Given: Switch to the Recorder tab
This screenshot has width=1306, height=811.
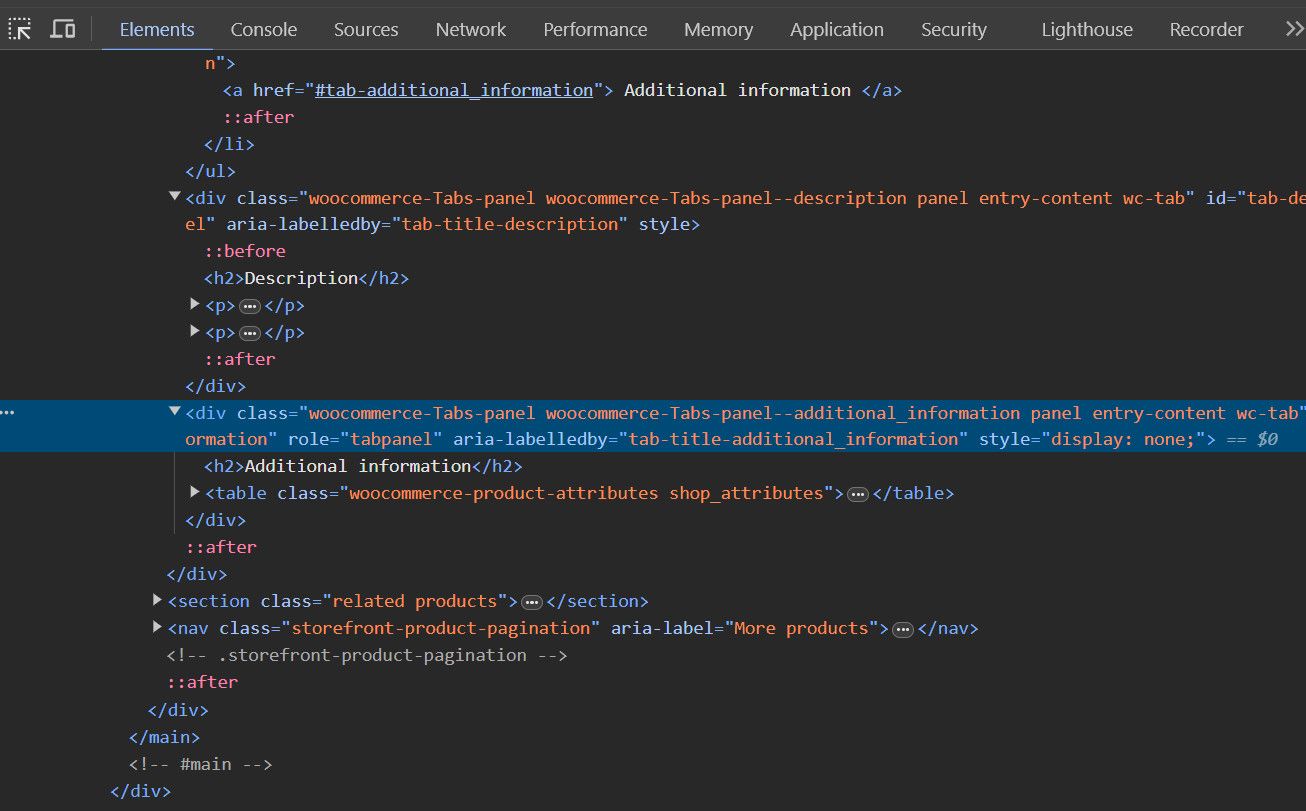Looking at the screenshot, I should coord(1206,30).
